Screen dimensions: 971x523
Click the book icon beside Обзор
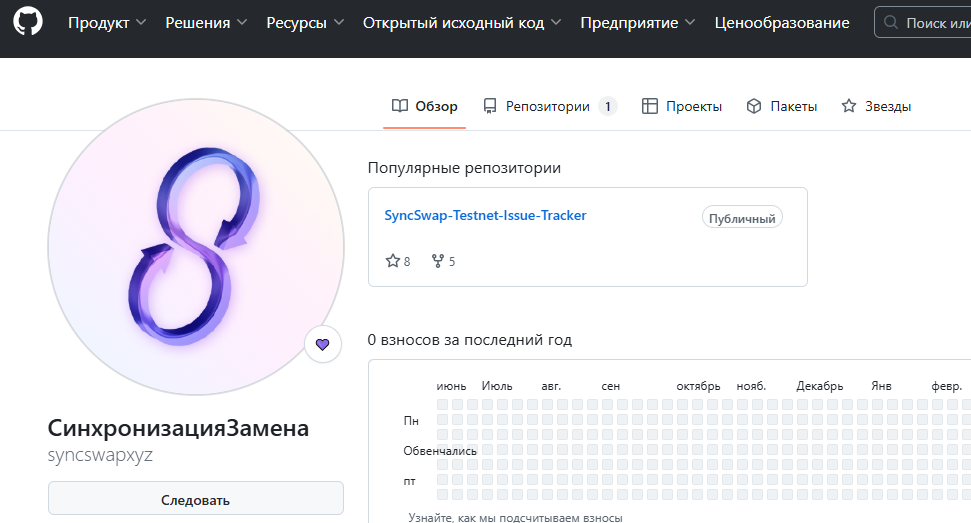pos(400,106)
